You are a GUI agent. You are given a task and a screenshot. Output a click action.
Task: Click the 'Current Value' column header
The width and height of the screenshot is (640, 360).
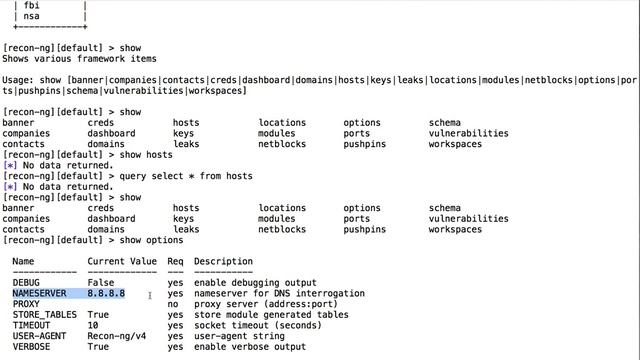[x=122, y=261]
